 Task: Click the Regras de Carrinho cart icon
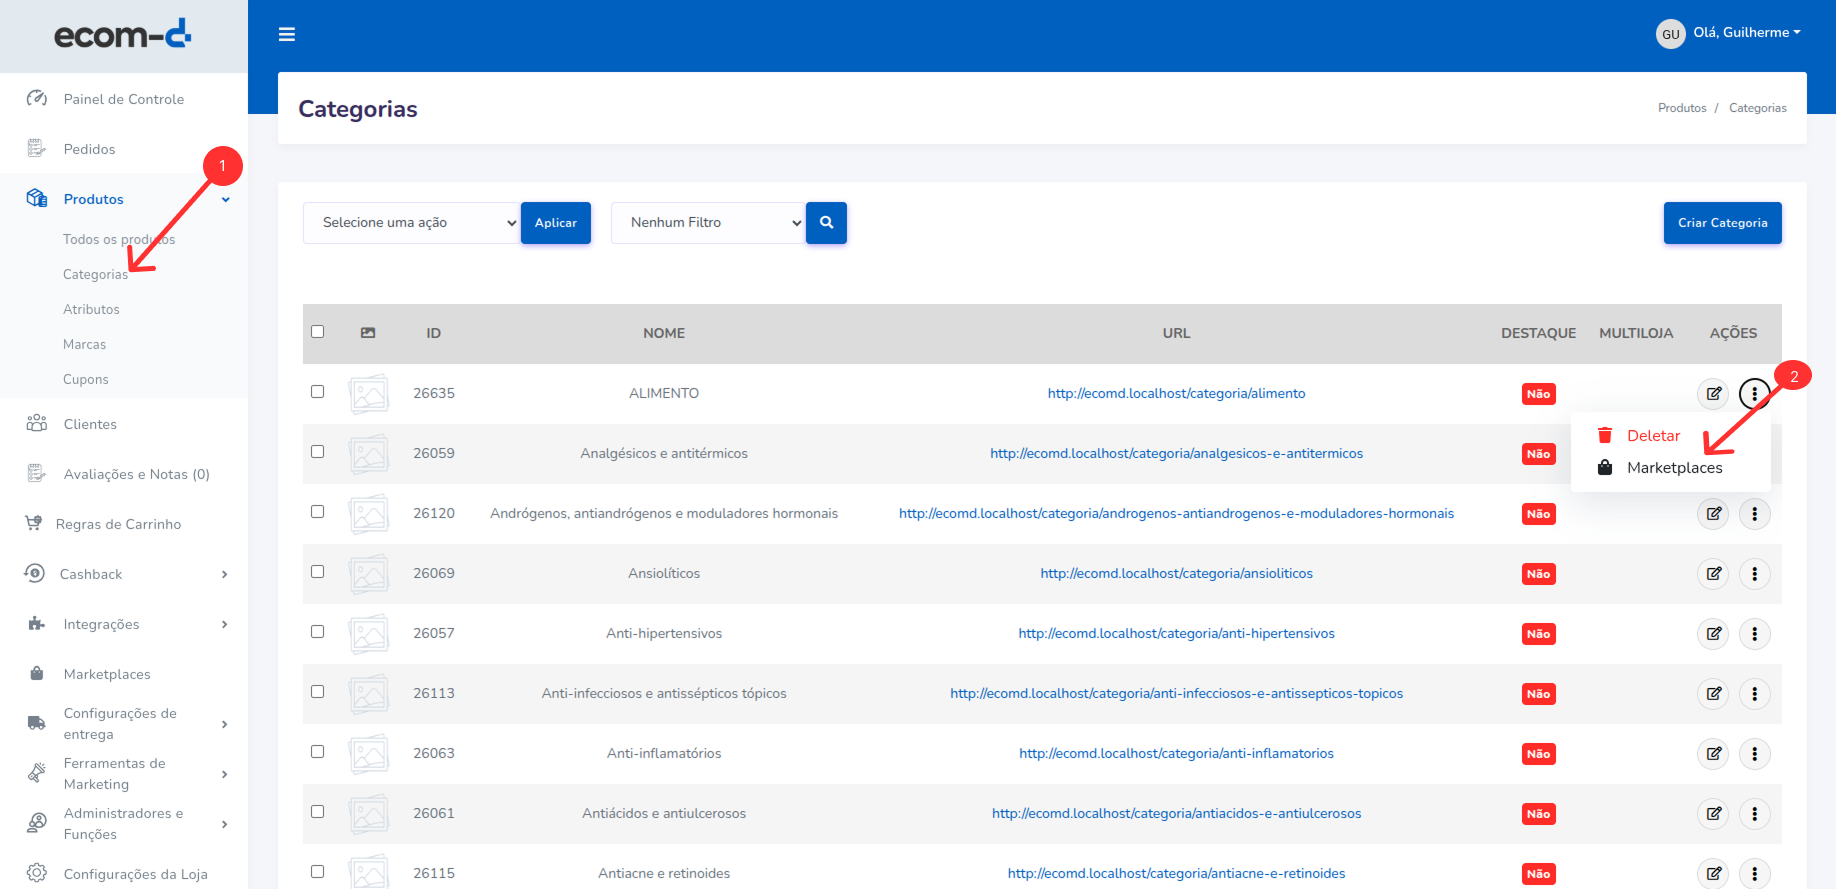coord(34,523)
